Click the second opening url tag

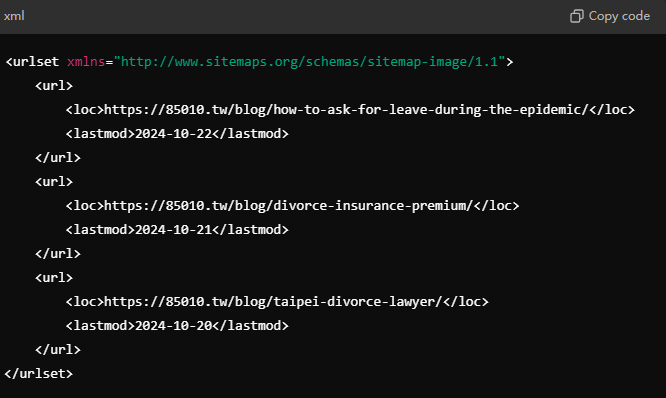54,182
